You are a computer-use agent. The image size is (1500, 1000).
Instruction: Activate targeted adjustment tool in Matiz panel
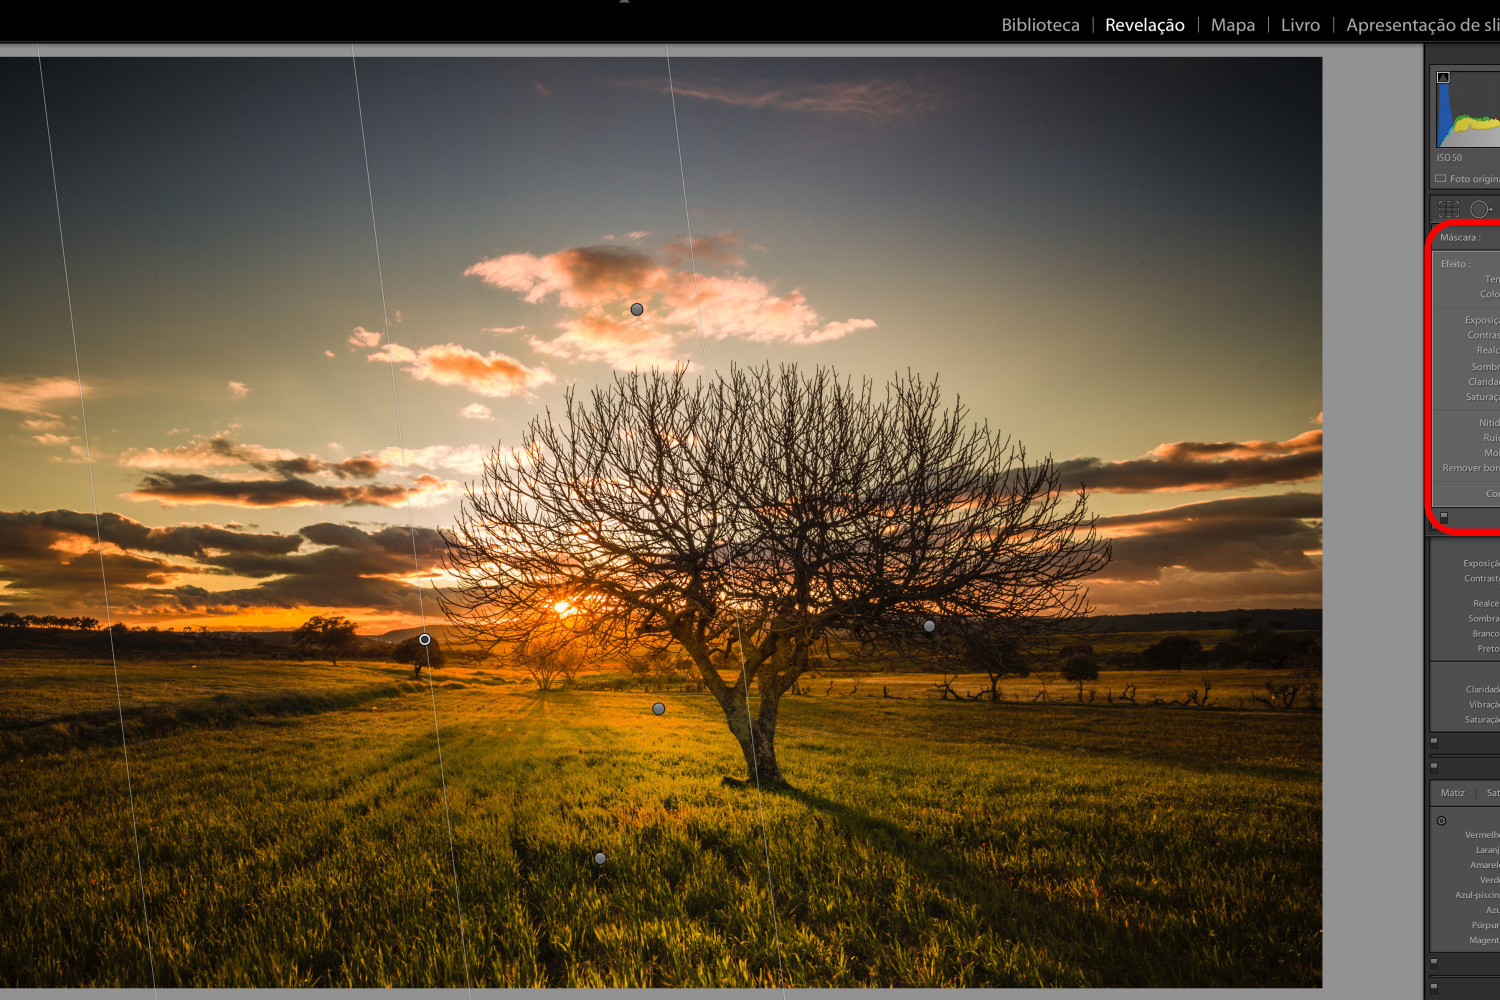pyautogui.click(x=1441, y=821)
